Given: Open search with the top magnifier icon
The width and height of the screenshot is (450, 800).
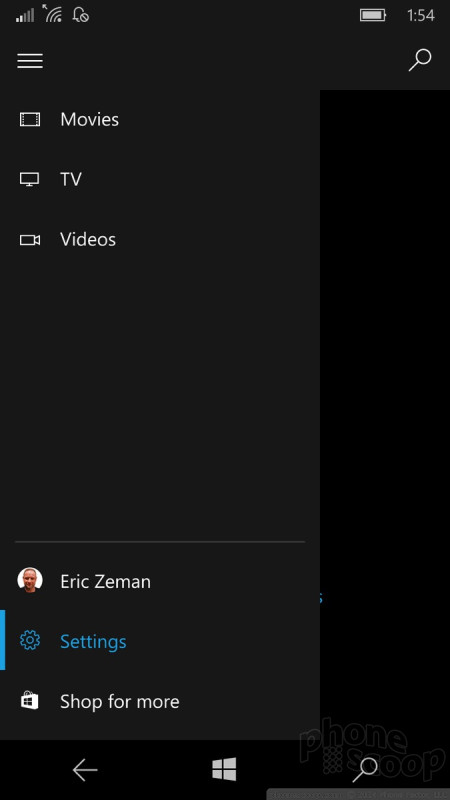Looking at the screenshot, I should pos(420,60).
